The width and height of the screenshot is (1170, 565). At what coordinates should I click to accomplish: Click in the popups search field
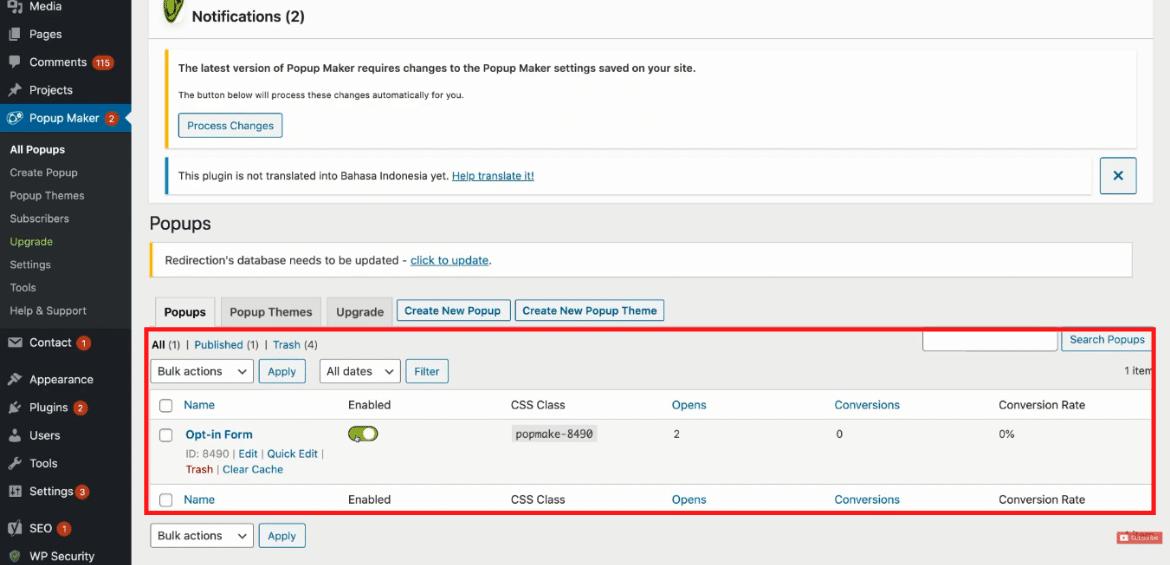[990, 340]
